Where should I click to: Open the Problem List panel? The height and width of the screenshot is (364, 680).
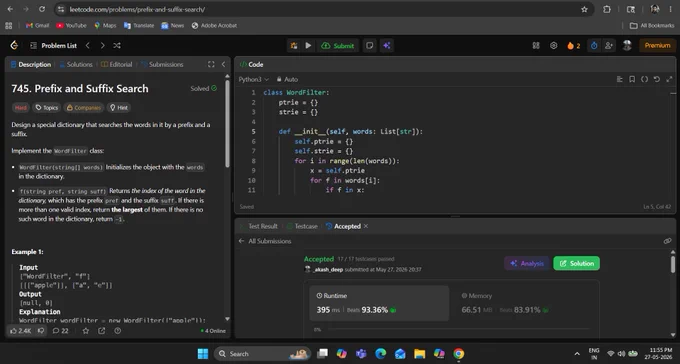(53, 46)
